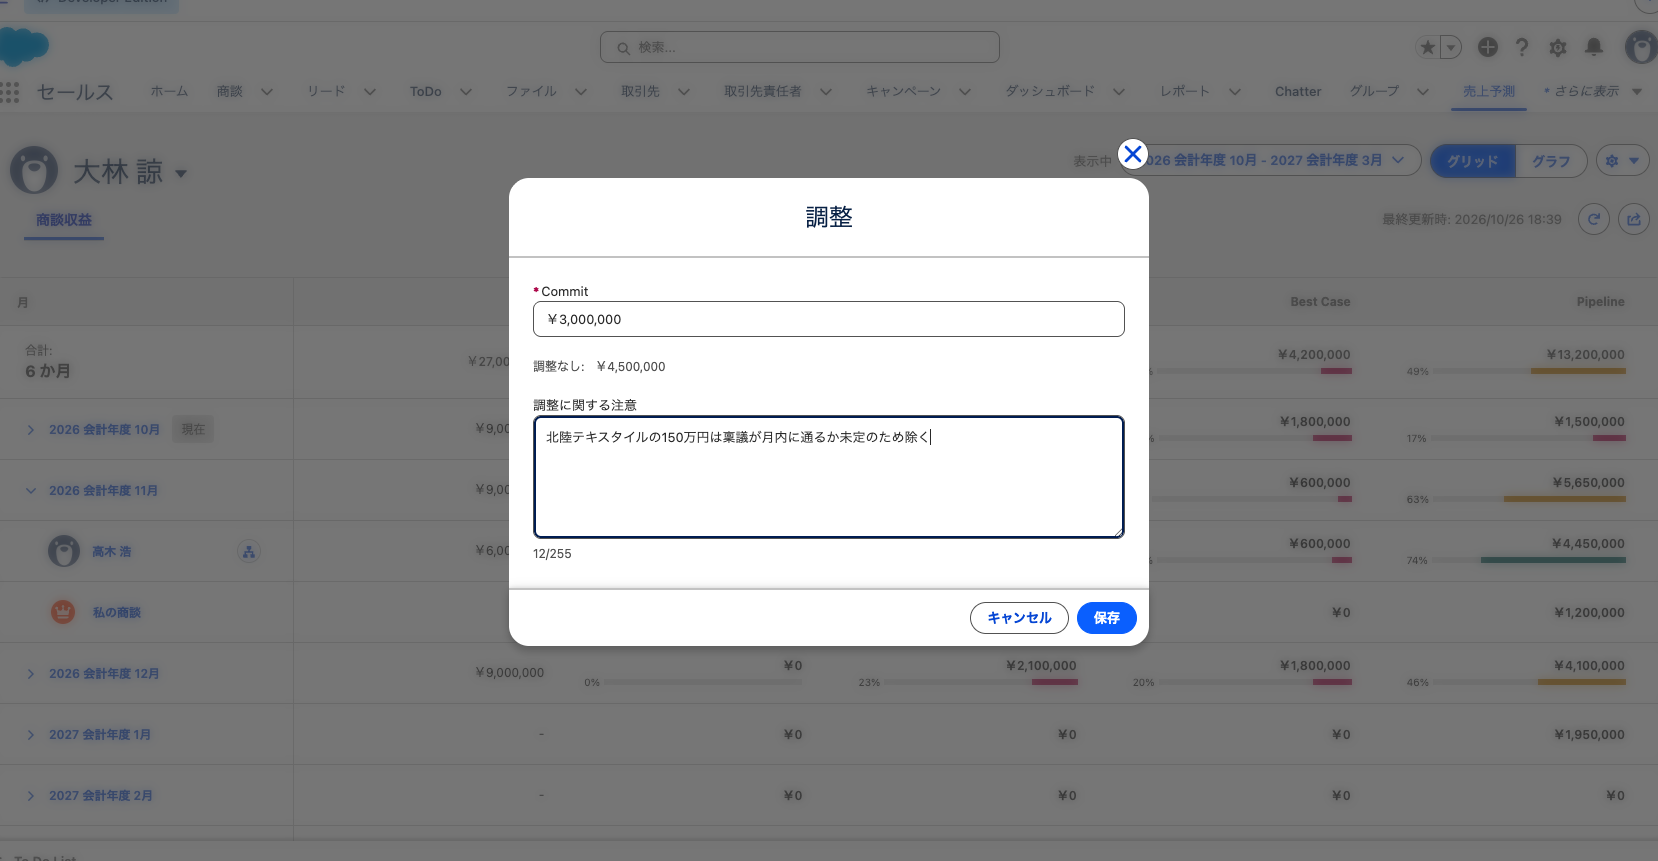The width and height of the screenshot is (1658, 861).
Task: Open the setup gear icon in header
Action: coord(1558,47)
